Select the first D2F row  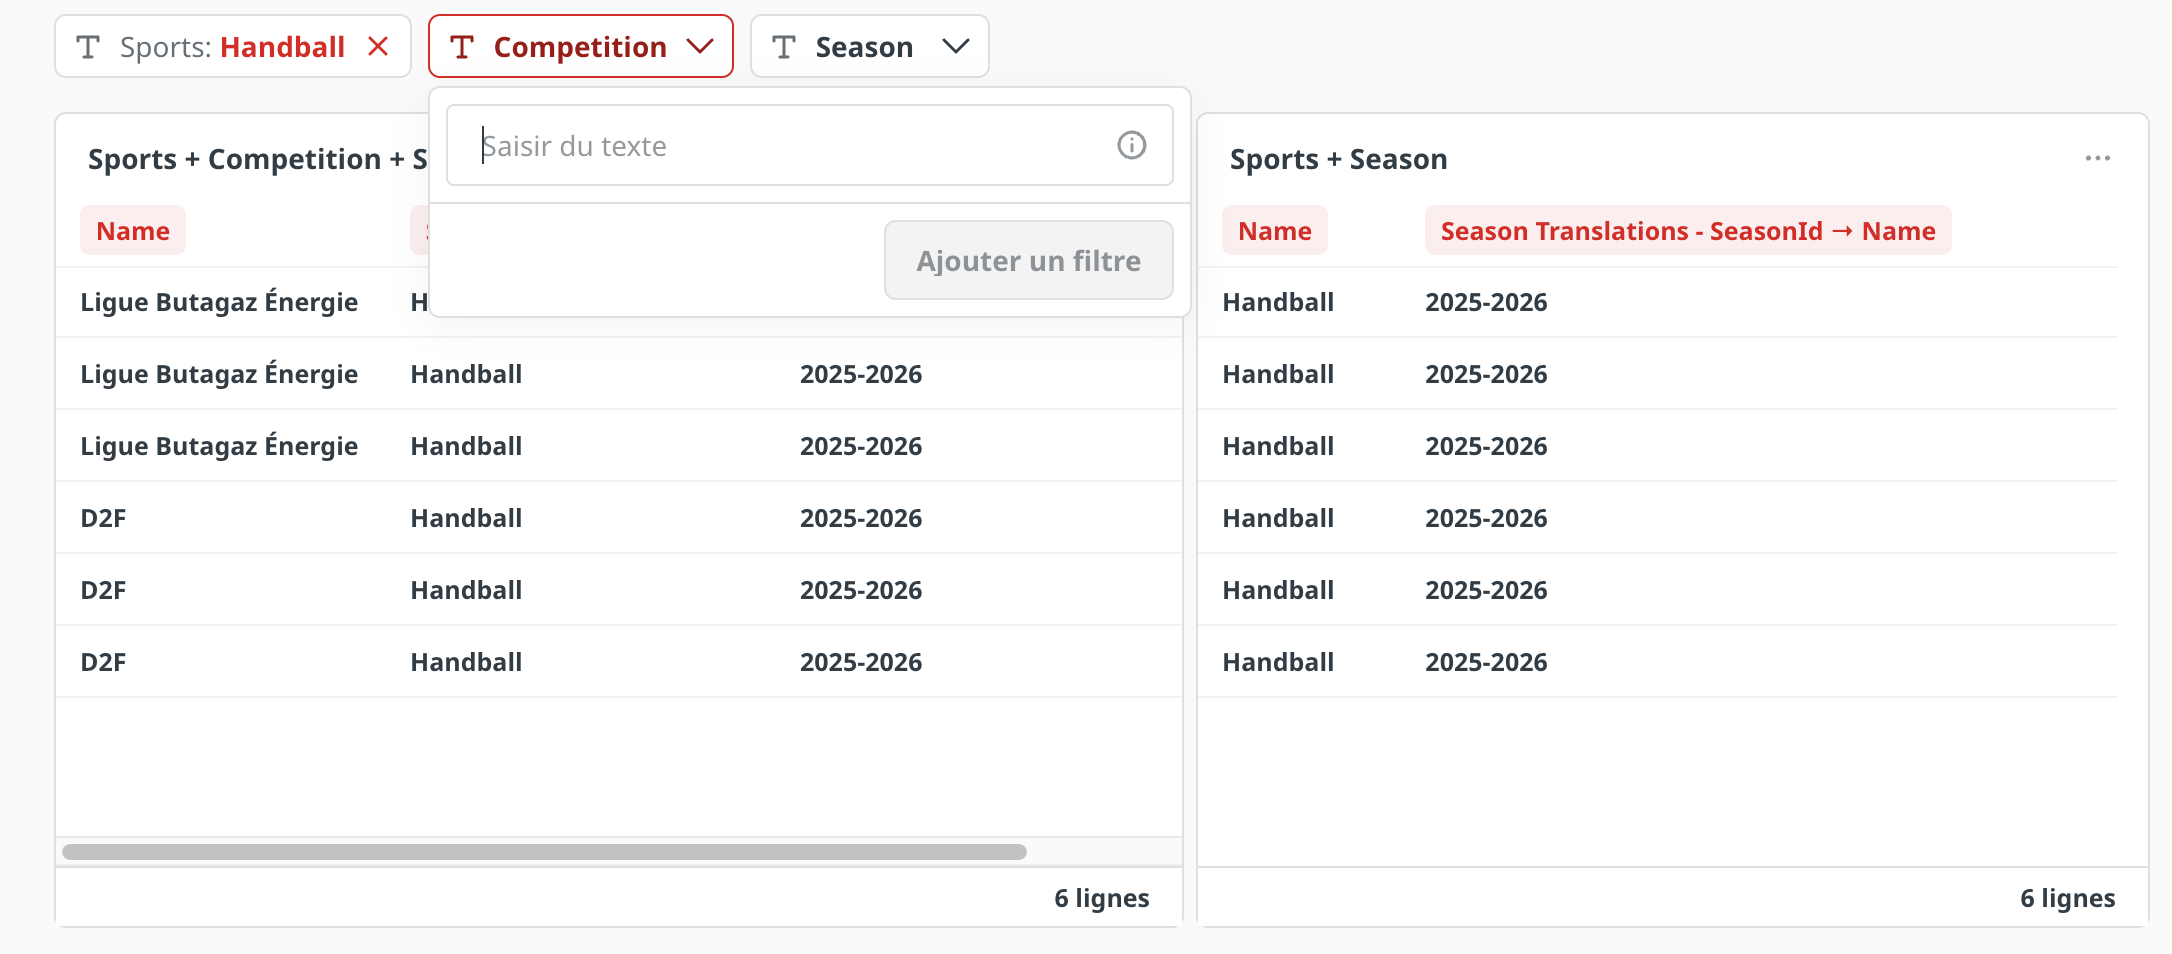(x=103, y=519)
